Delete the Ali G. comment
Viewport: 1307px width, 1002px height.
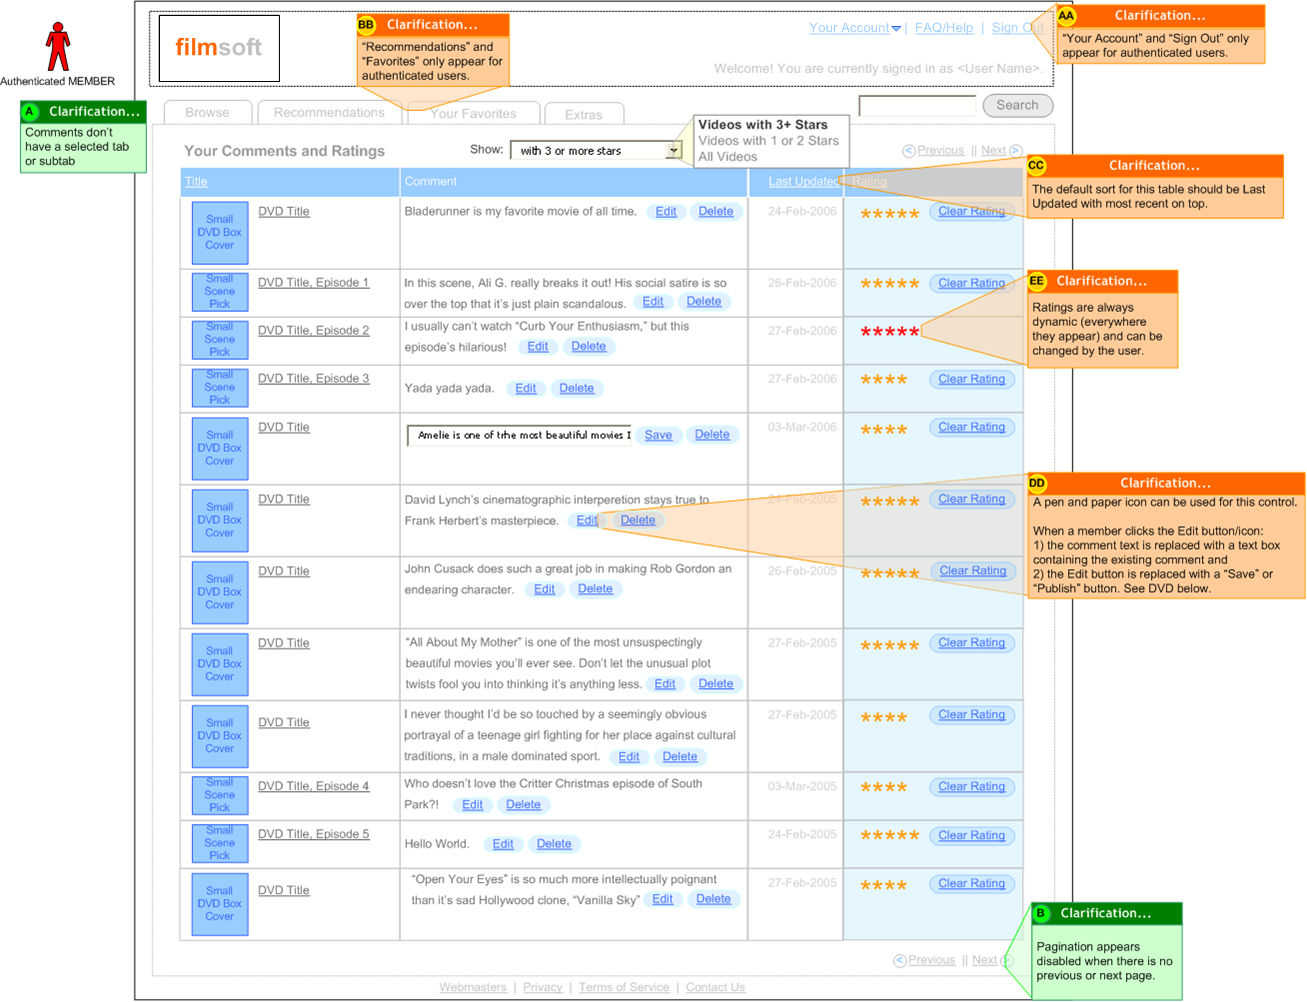point(704,302)
